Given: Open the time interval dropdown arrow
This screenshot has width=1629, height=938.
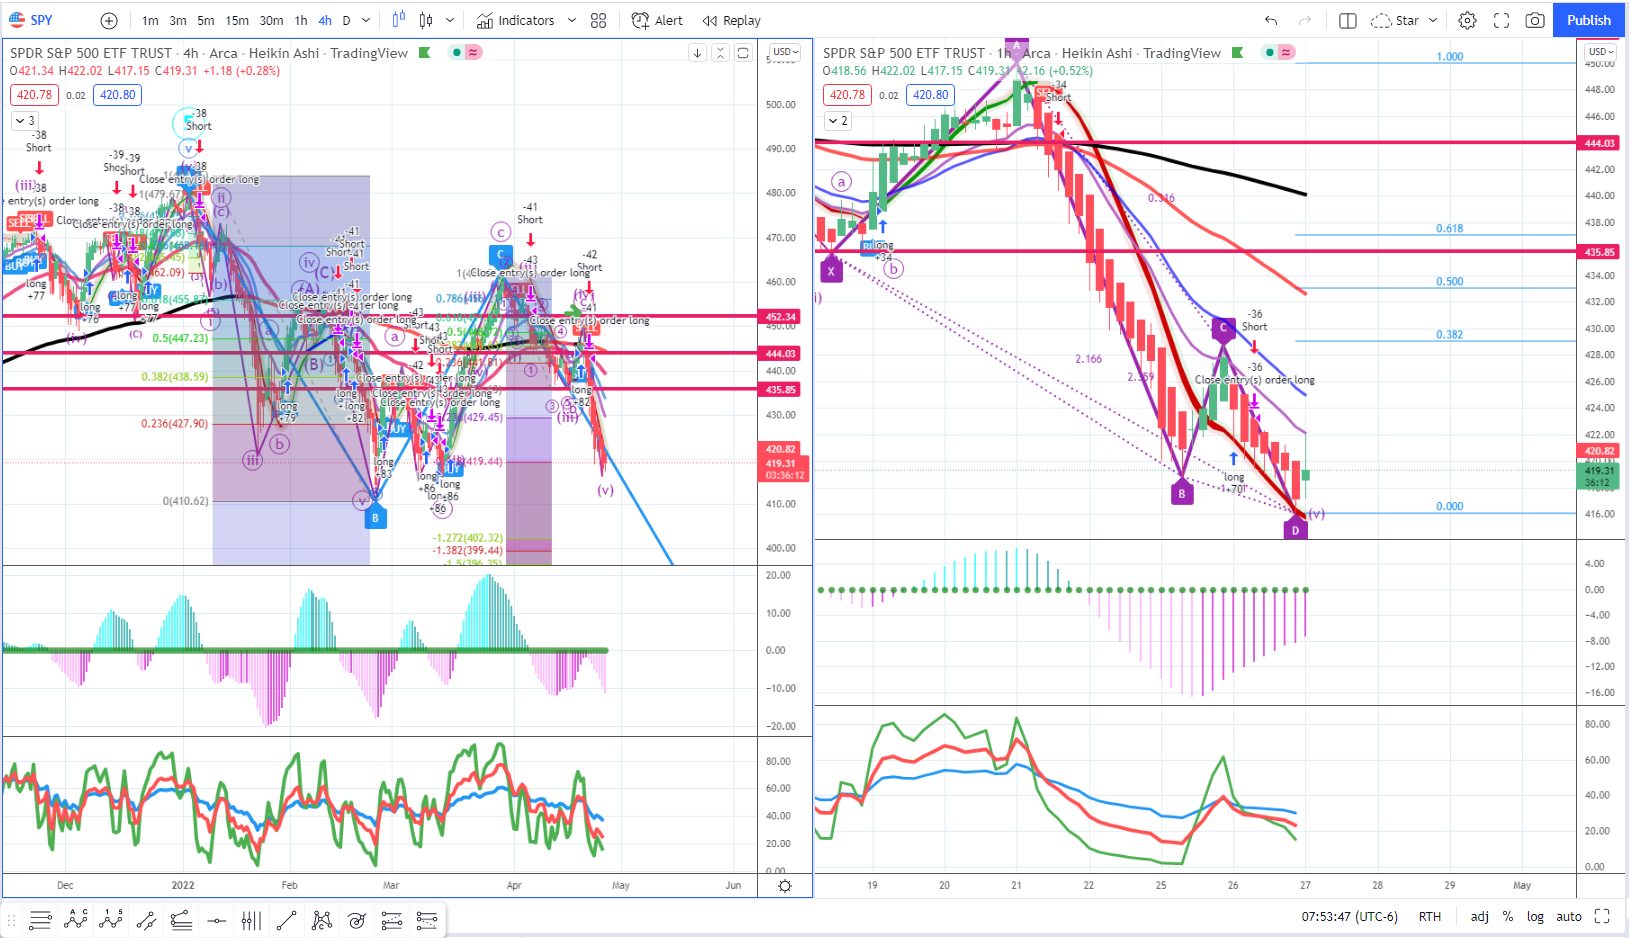Looking at the screenshot, I should (366, 20).
